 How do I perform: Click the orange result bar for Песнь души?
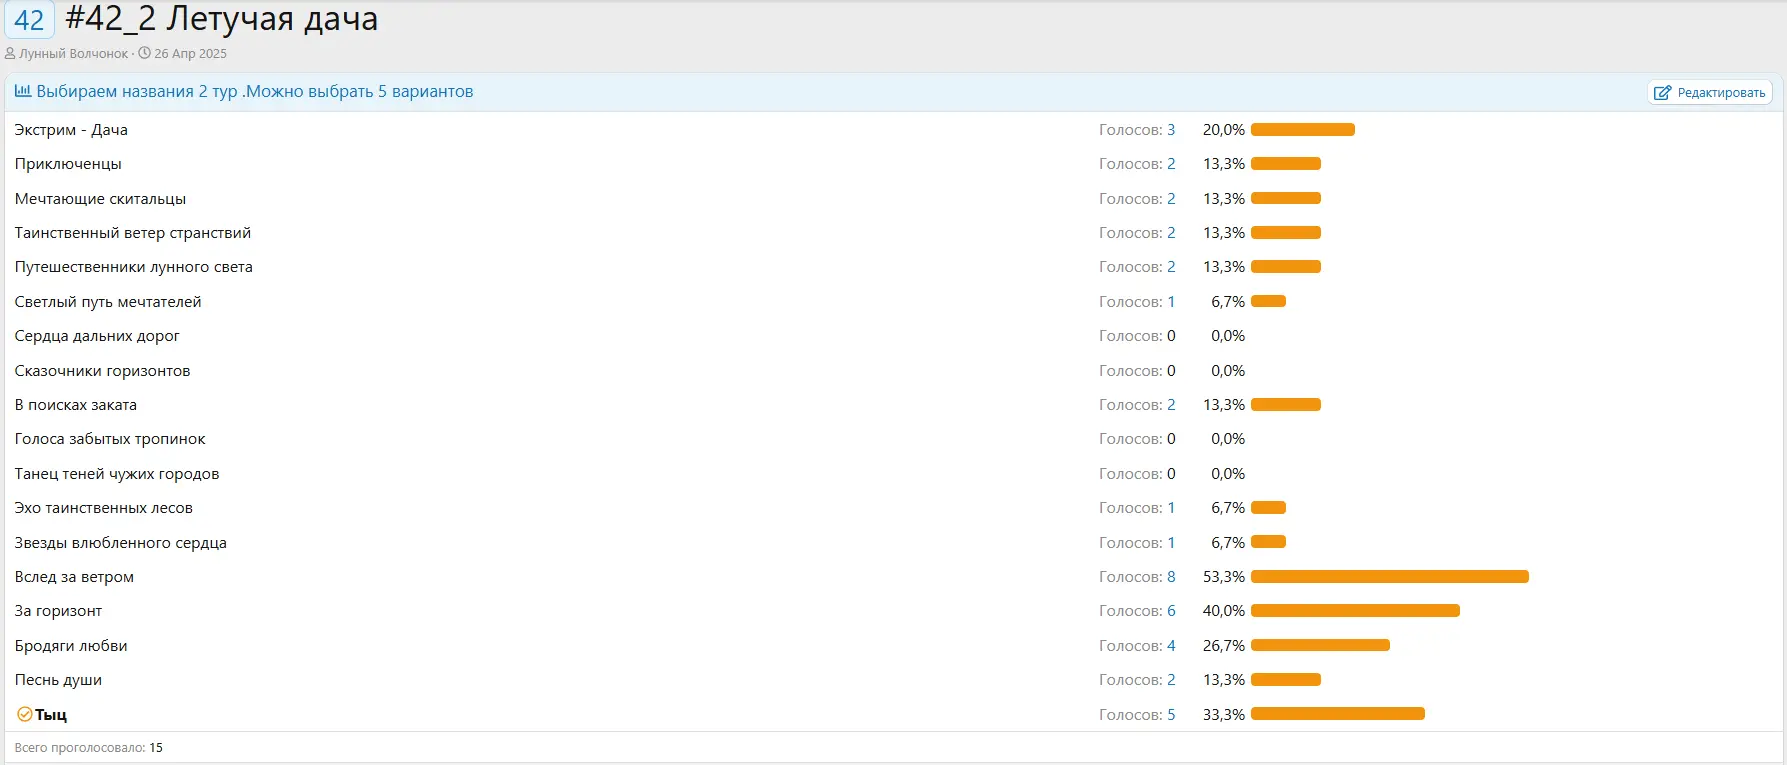pyautogui.click(x=1285, y=680)
